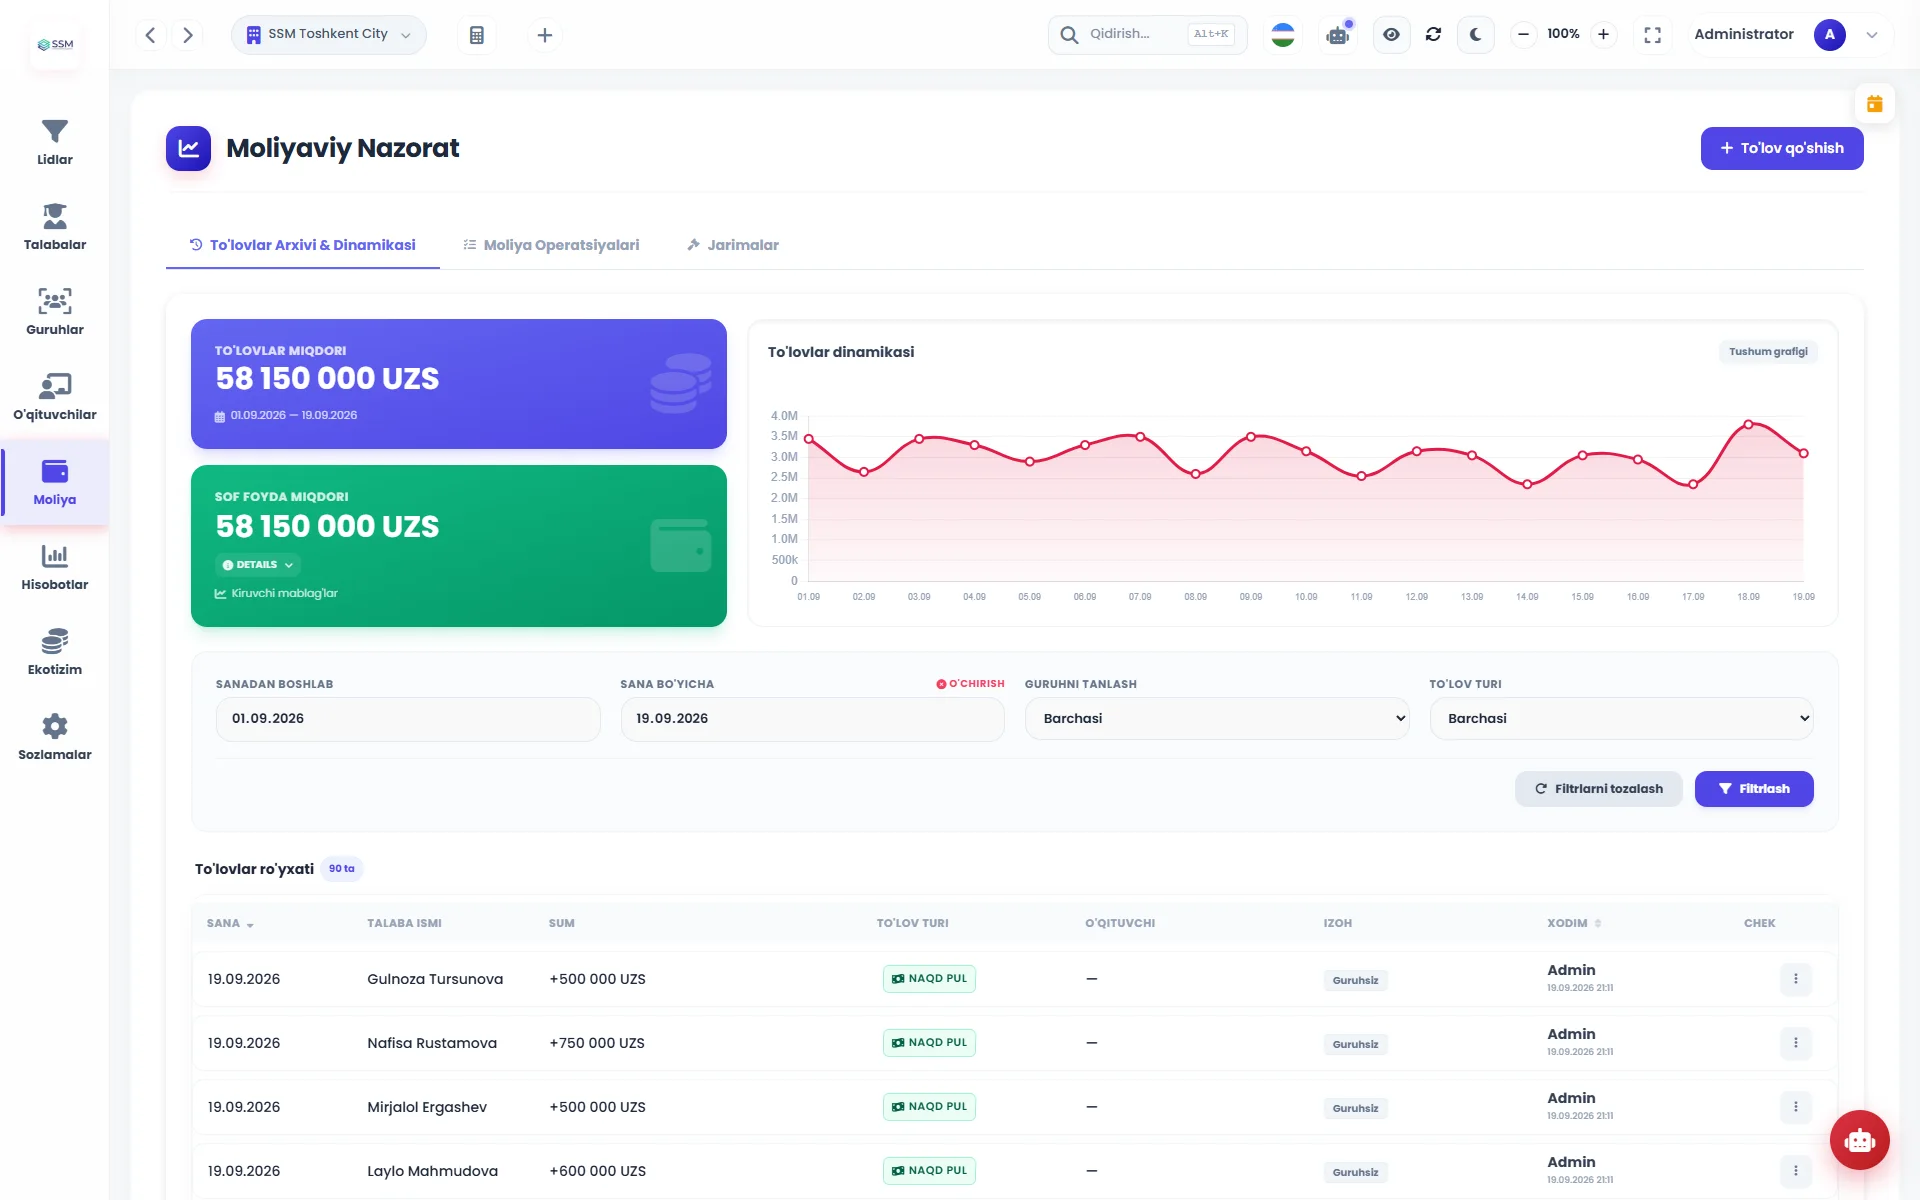The height and width of the screenshot is (1200, 1920).
Task: Click the To'lov qo'shish button
Action: point(1782,148)
